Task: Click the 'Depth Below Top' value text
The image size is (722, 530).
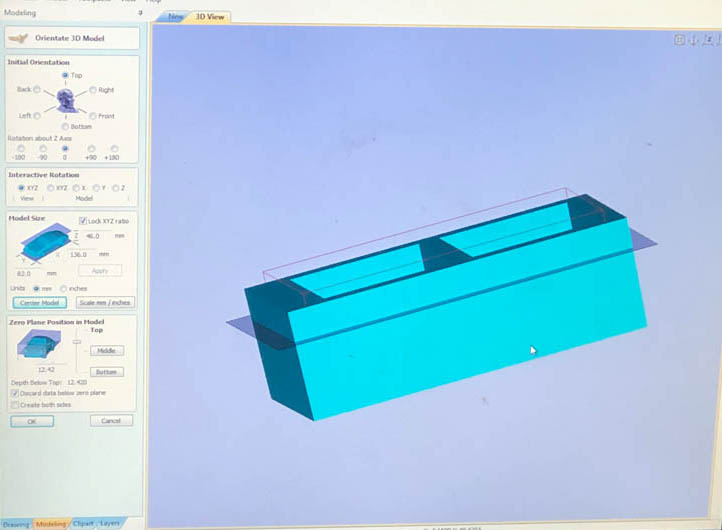Action: point(77,383)
